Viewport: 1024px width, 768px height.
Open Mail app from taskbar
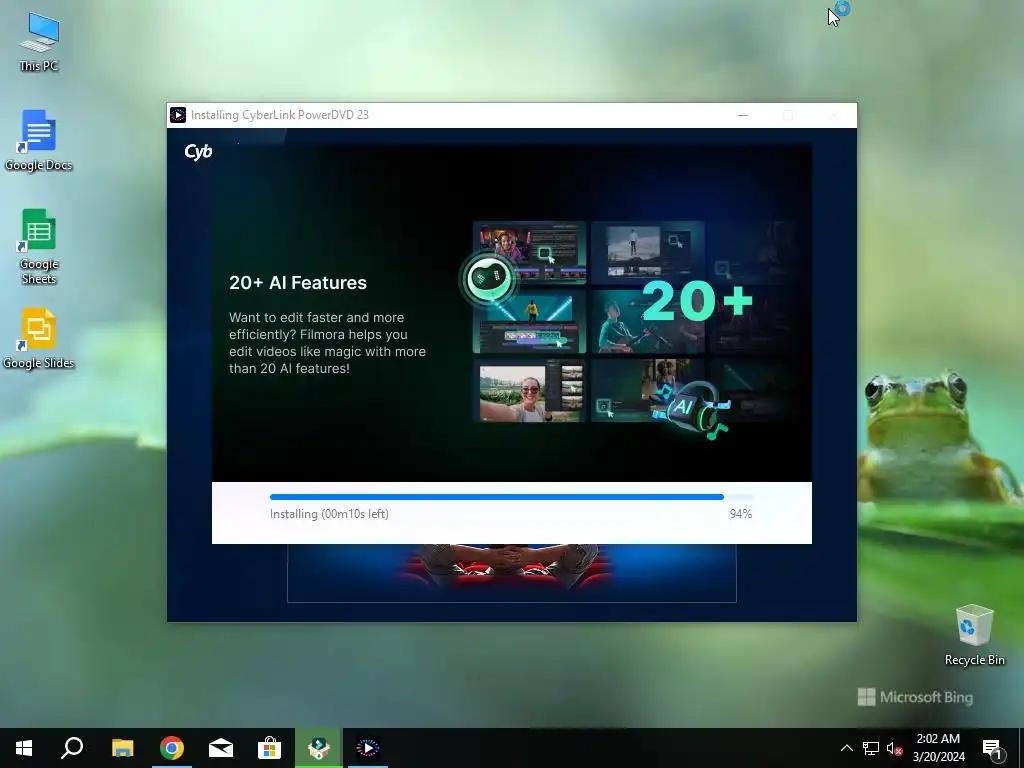pyautogui.click(x=221, y=748)
